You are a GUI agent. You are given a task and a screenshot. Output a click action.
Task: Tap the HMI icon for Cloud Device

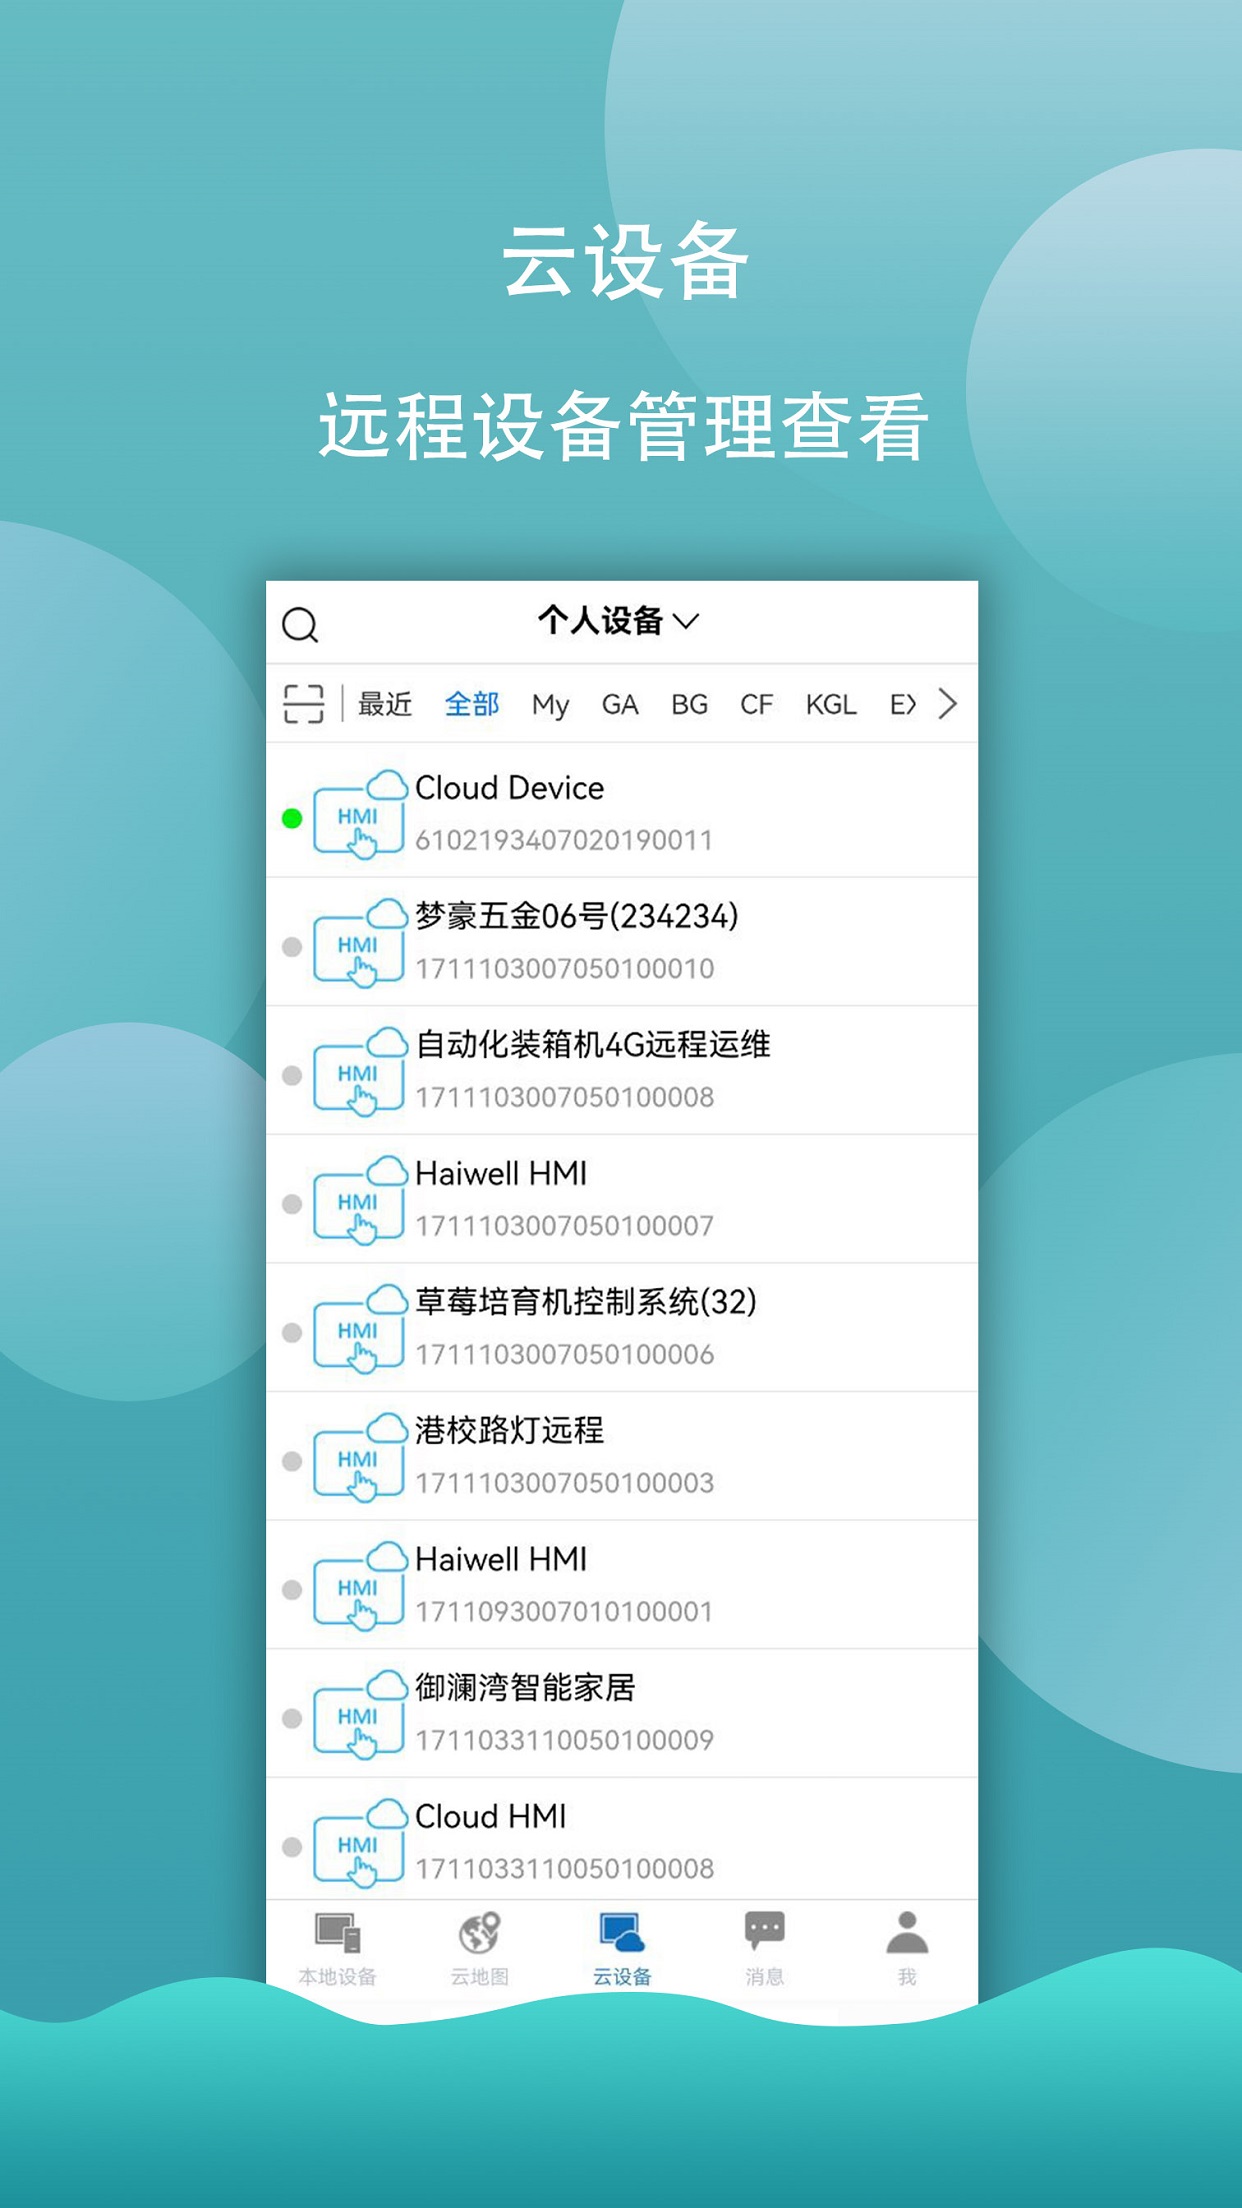pyautogui.click(x=359, y=816)
